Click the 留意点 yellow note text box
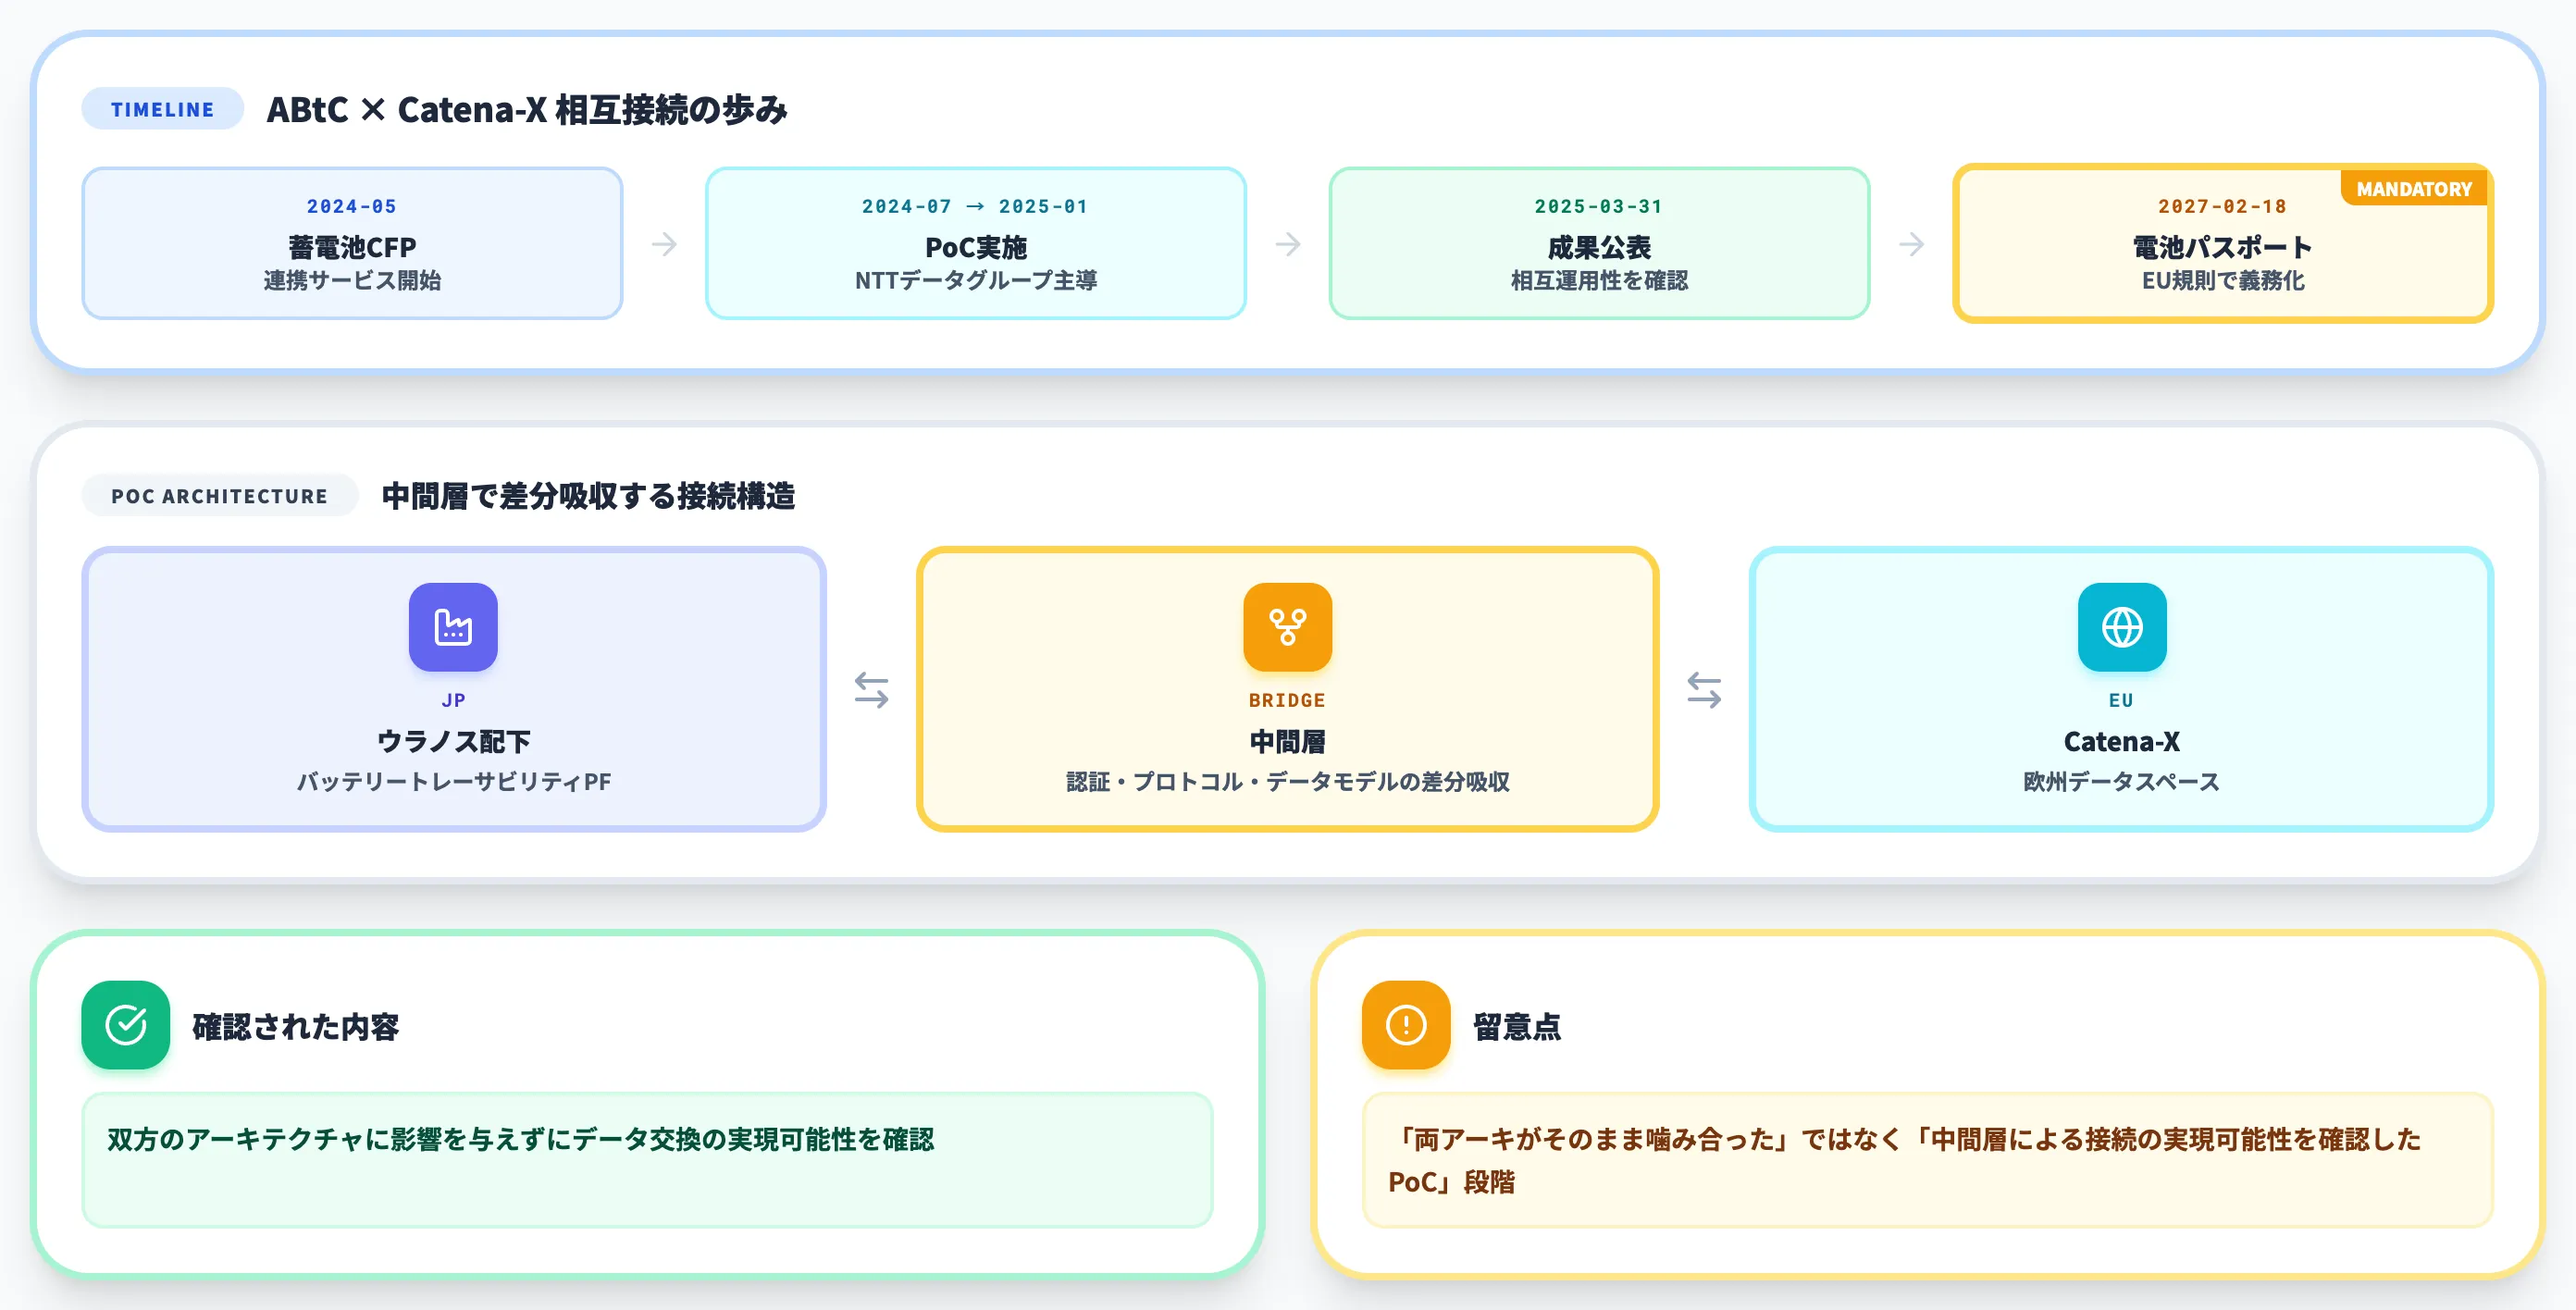 [x=1927, y=1160]
